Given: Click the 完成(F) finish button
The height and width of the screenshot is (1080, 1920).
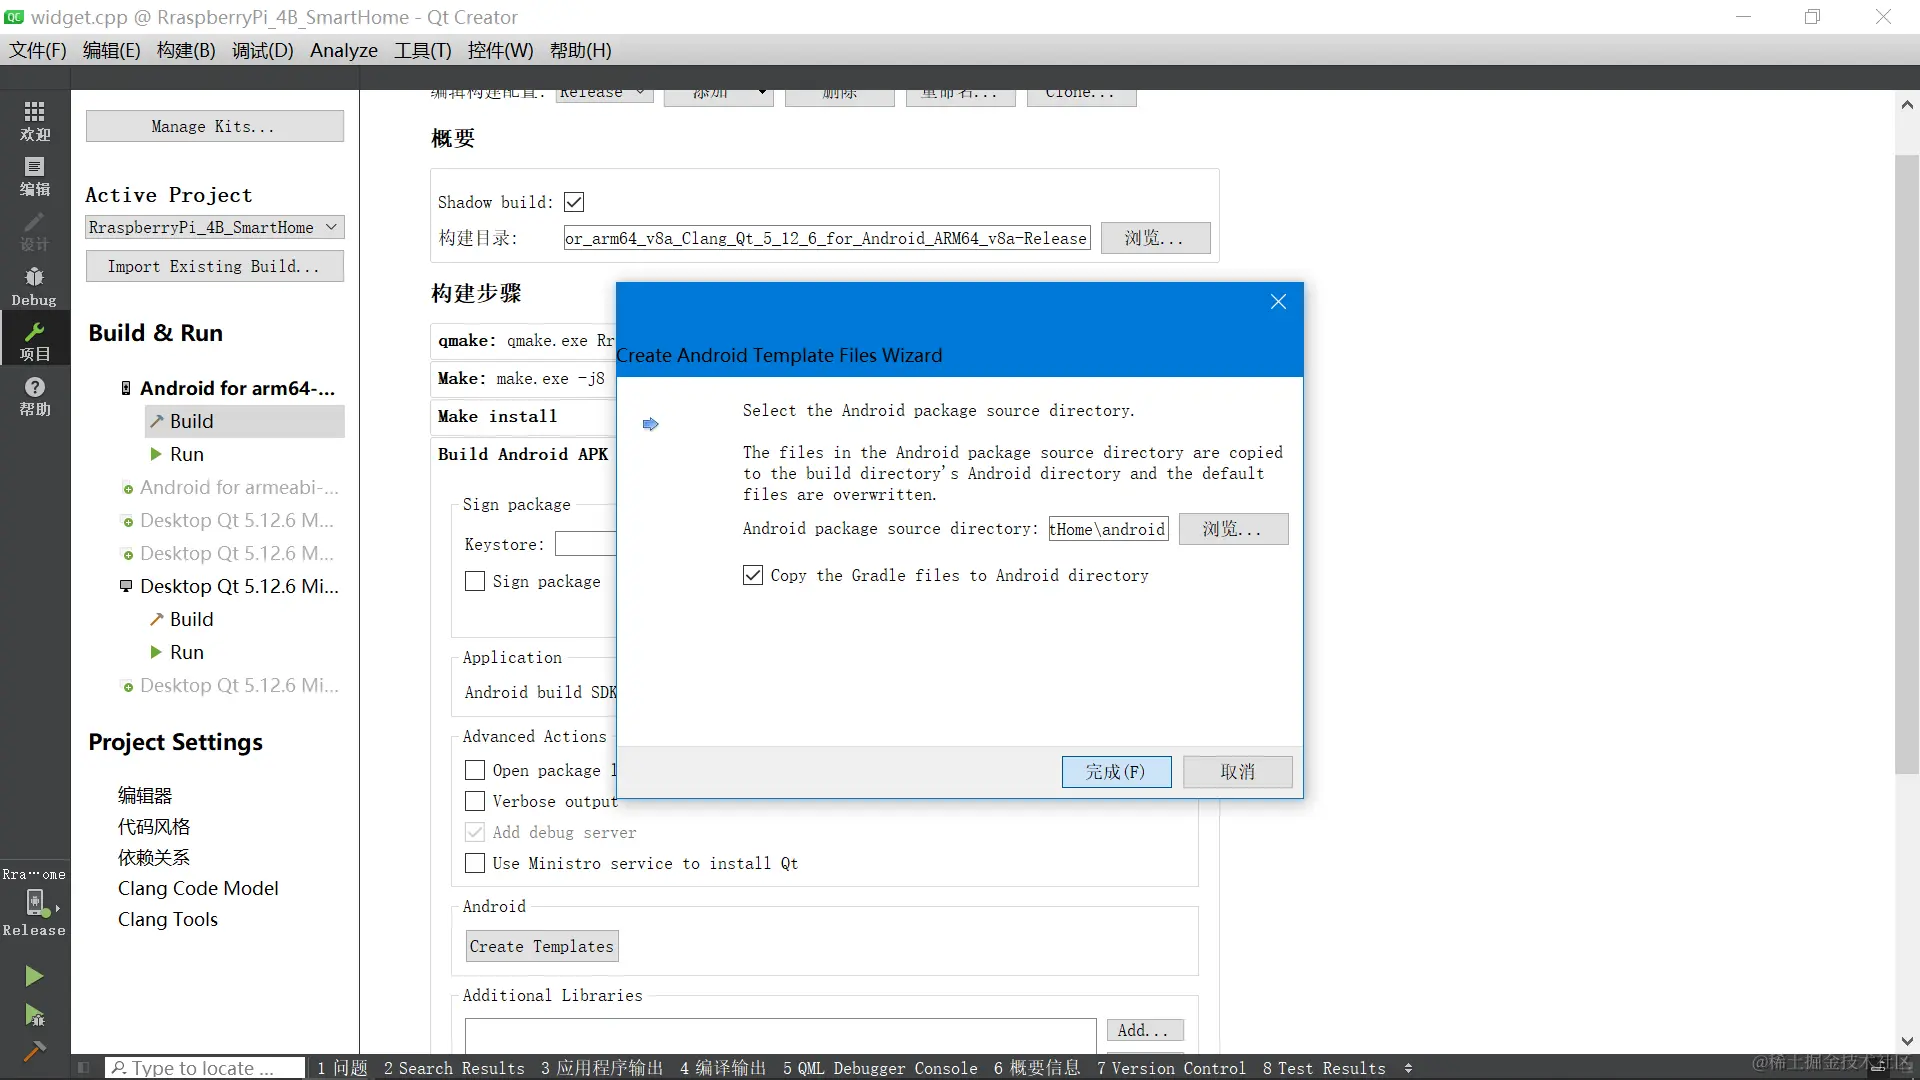Looking at the screenshot, I should (x=1116, y=772).
